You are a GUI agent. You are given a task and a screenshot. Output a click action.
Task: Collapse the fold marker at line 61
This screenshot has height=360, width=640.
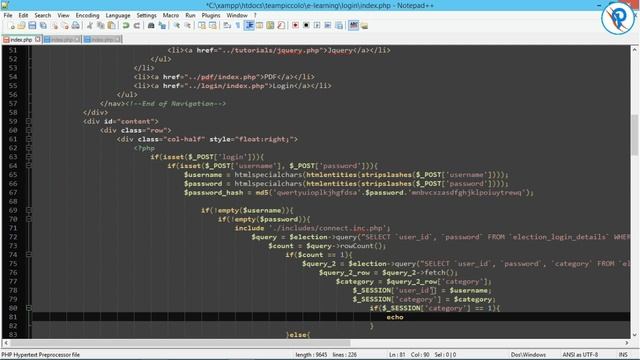pos(29,139)
